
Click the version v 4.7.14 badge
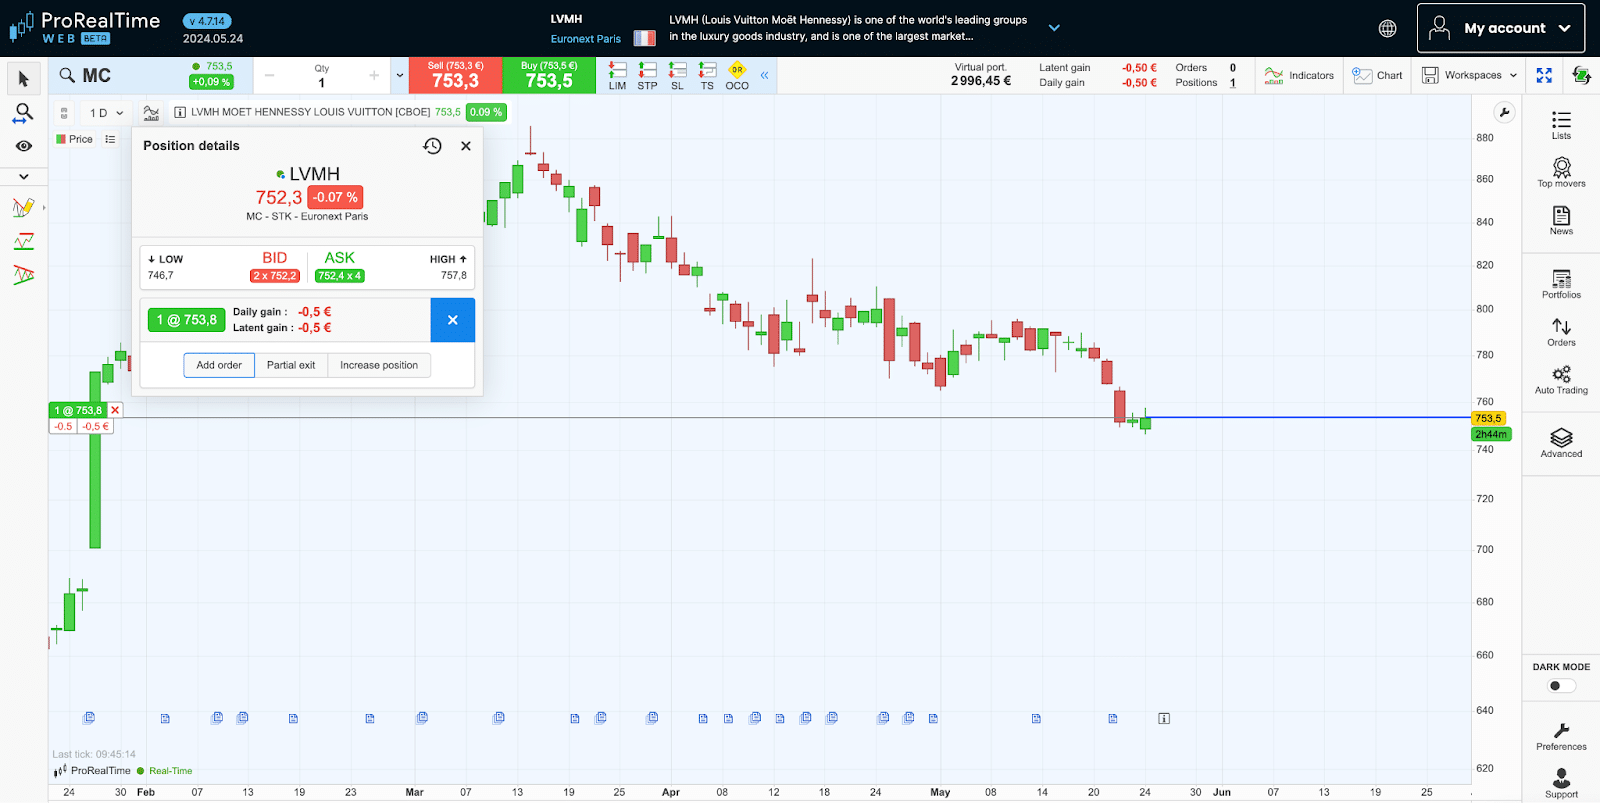[x=208, y=21]
